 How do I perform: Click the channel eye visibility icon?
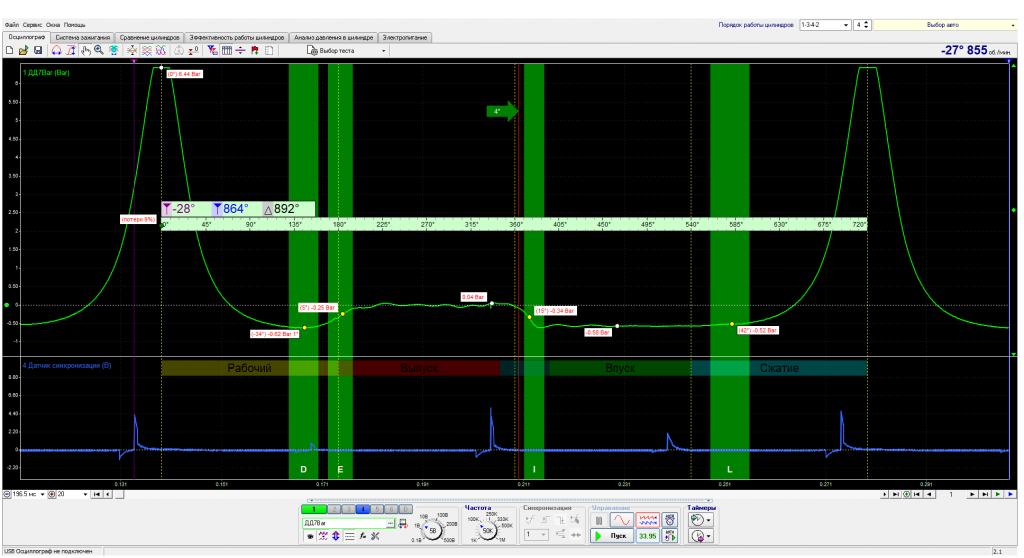310,536
